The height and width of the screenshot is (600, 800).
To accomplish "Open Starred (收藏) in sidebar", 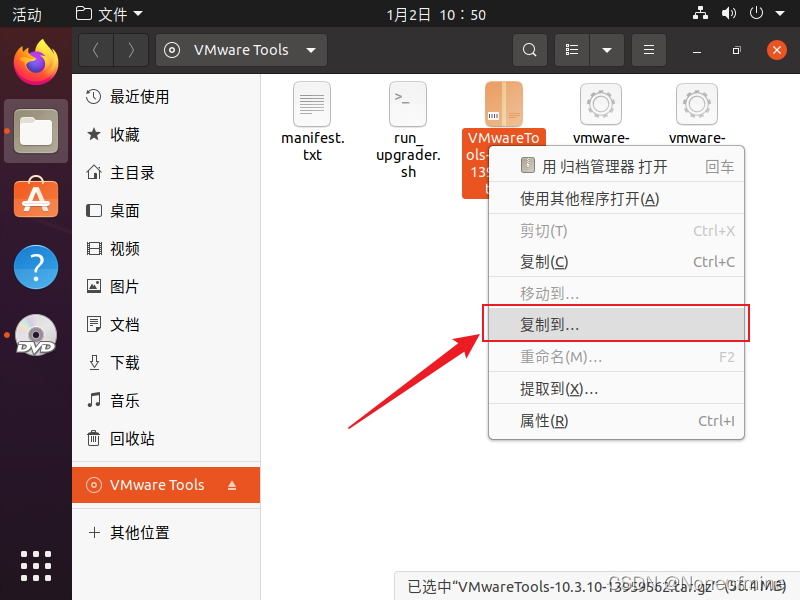I will (x=166, y=135).
